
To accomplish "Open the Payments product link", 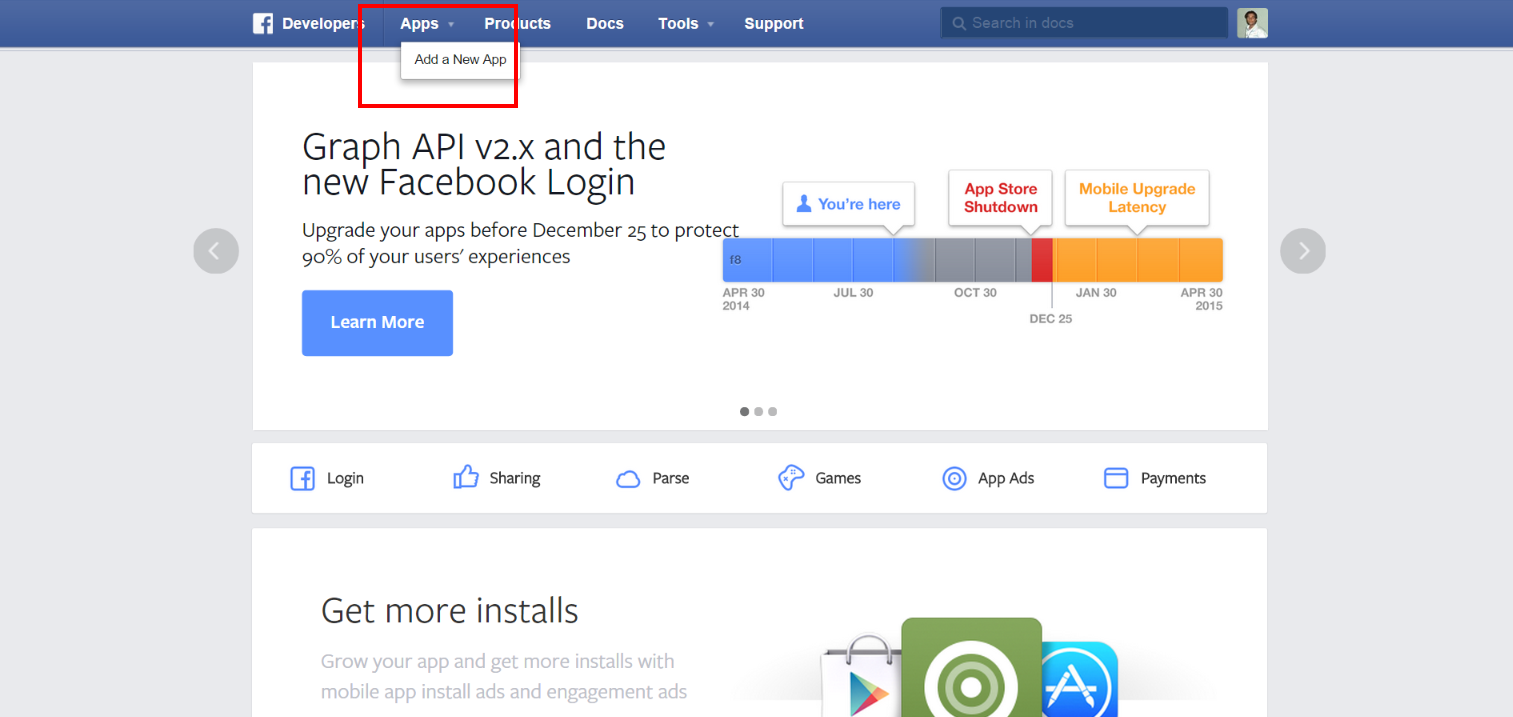I will point(1173,478).
